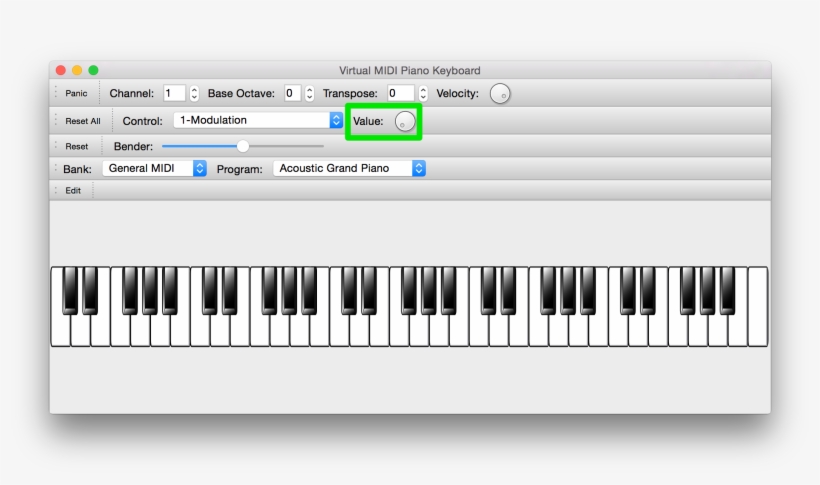Click the Channel number field
Screen dimensions: 820x485
174,93
